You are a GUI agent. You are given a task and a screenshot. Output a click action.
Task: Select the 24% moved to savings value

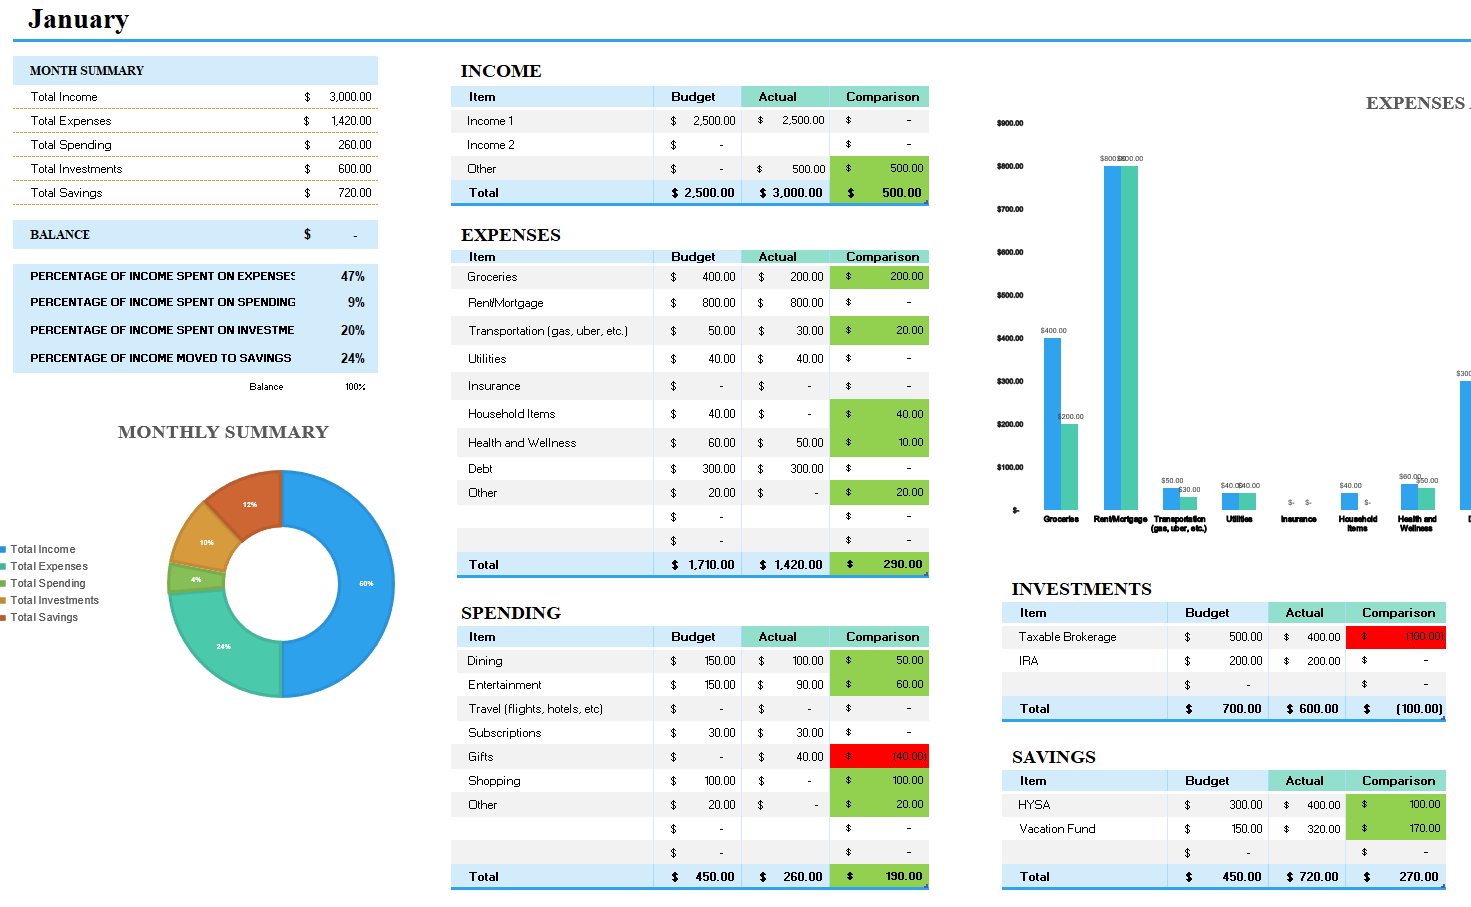tap(352, 358)
